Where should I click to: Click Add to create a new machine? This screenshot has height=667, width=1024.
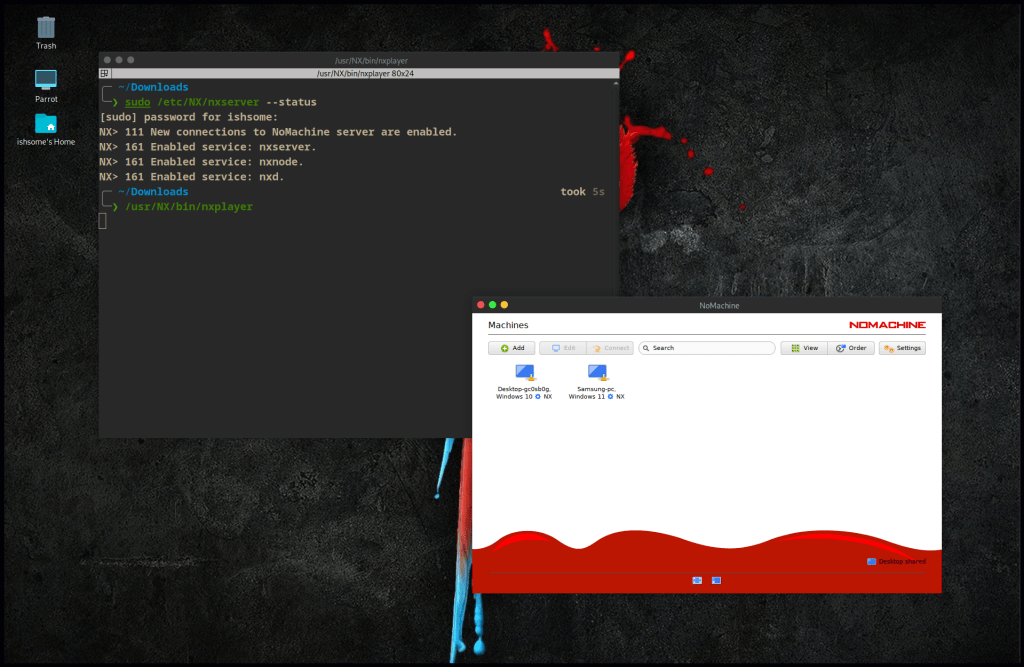[511, 348]
